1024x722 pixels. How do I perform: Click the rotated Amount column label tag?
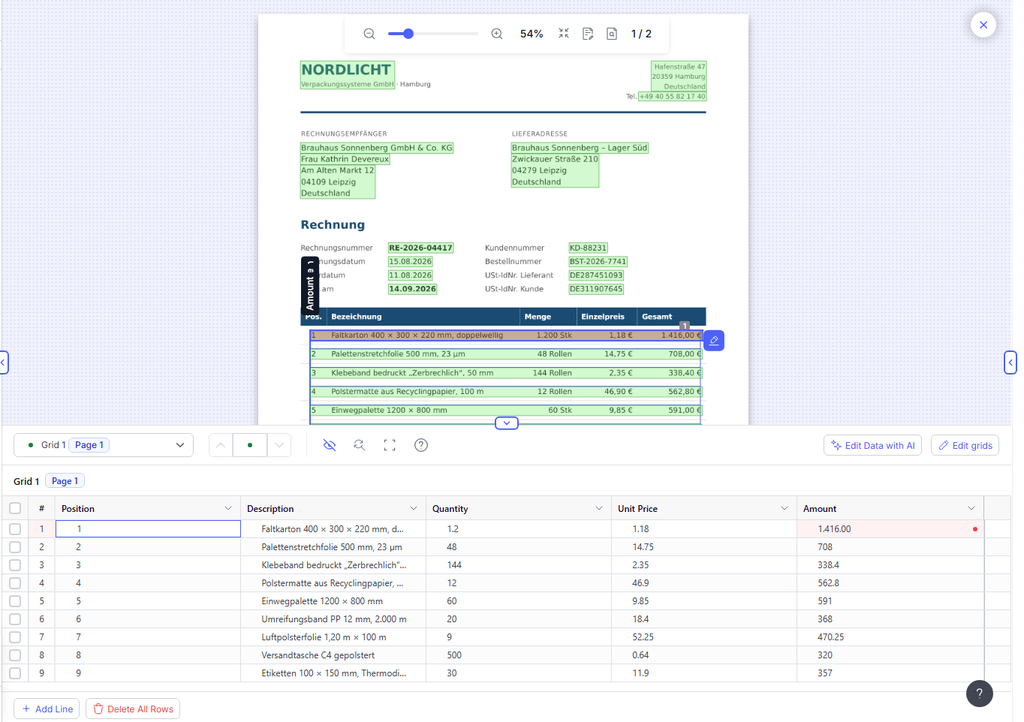(310, 285)
